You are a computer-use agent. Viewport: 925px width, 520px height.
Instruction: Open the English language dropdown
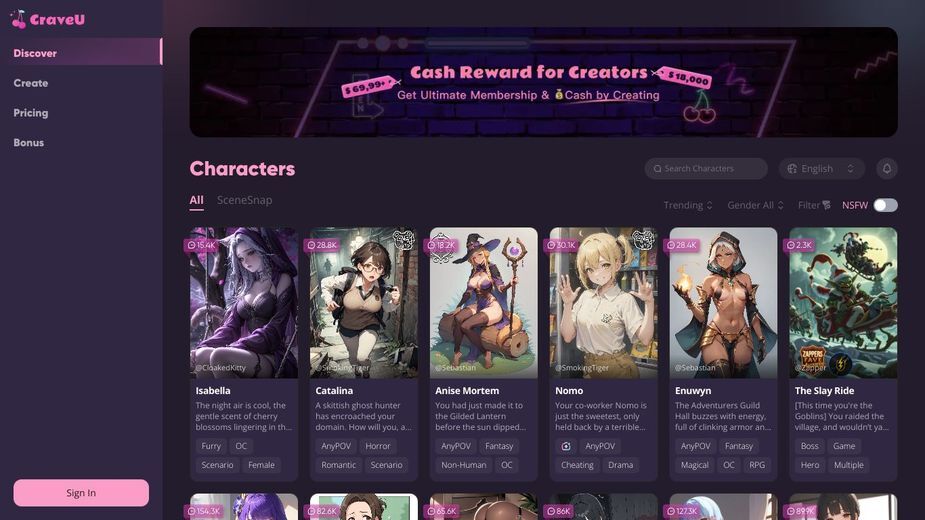(822, 169)
